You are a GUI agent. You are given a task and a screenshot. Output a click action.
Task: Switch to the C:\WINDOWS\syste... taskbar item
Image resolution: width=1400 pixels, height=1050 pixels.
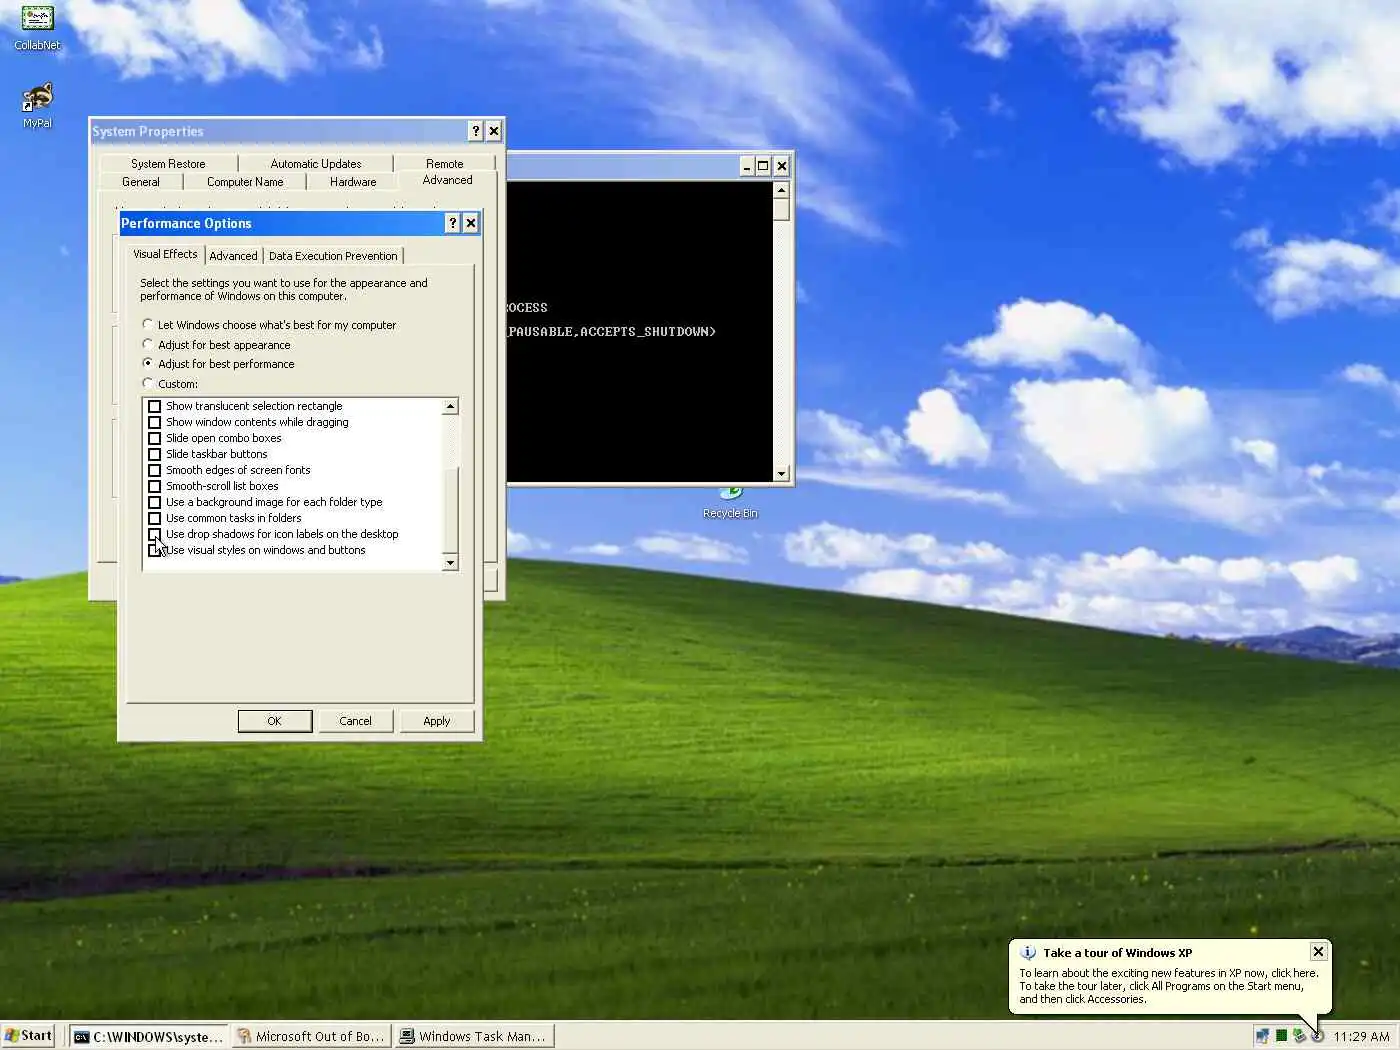[149, 1037]
